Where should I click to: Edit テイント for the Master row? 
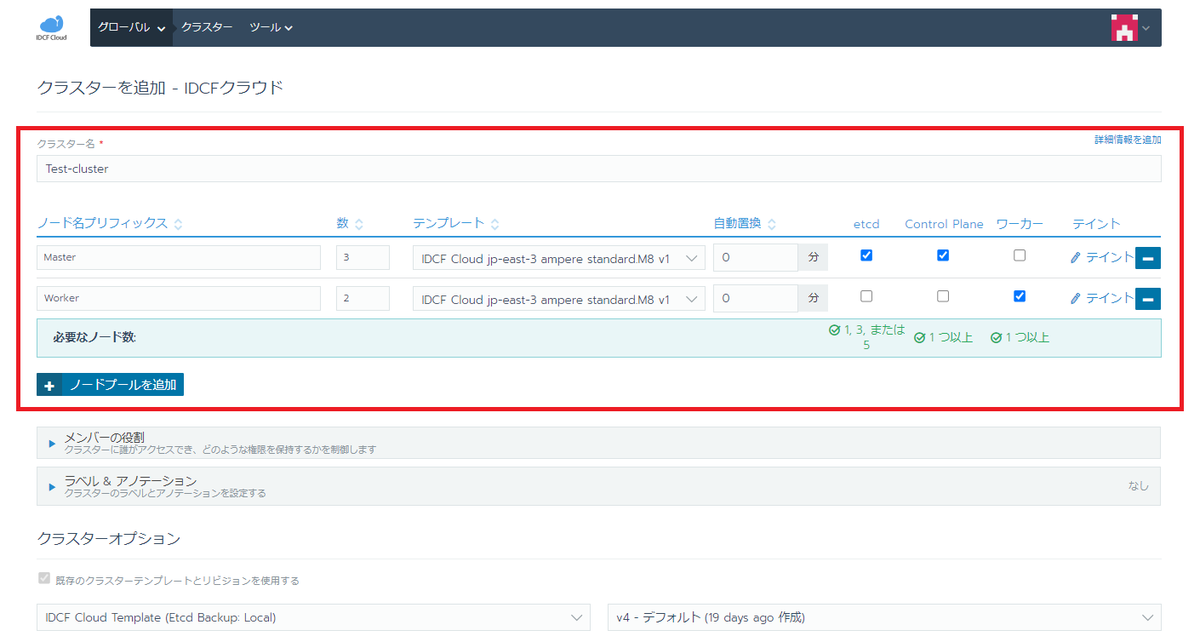(1102, 257)
